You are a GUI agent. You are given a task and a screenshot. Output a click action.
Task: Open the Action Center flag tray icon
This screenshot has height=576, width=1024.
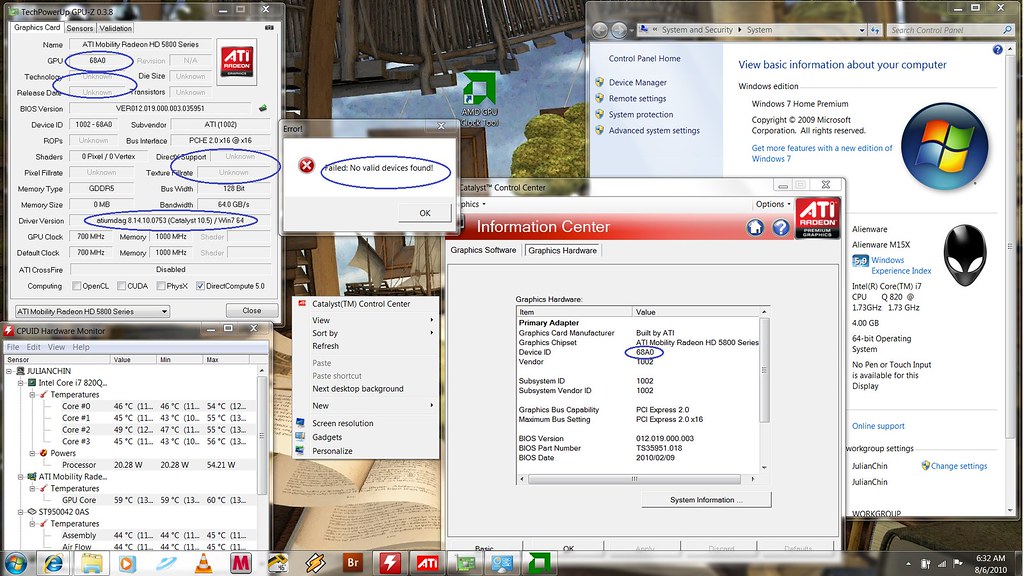958,563
